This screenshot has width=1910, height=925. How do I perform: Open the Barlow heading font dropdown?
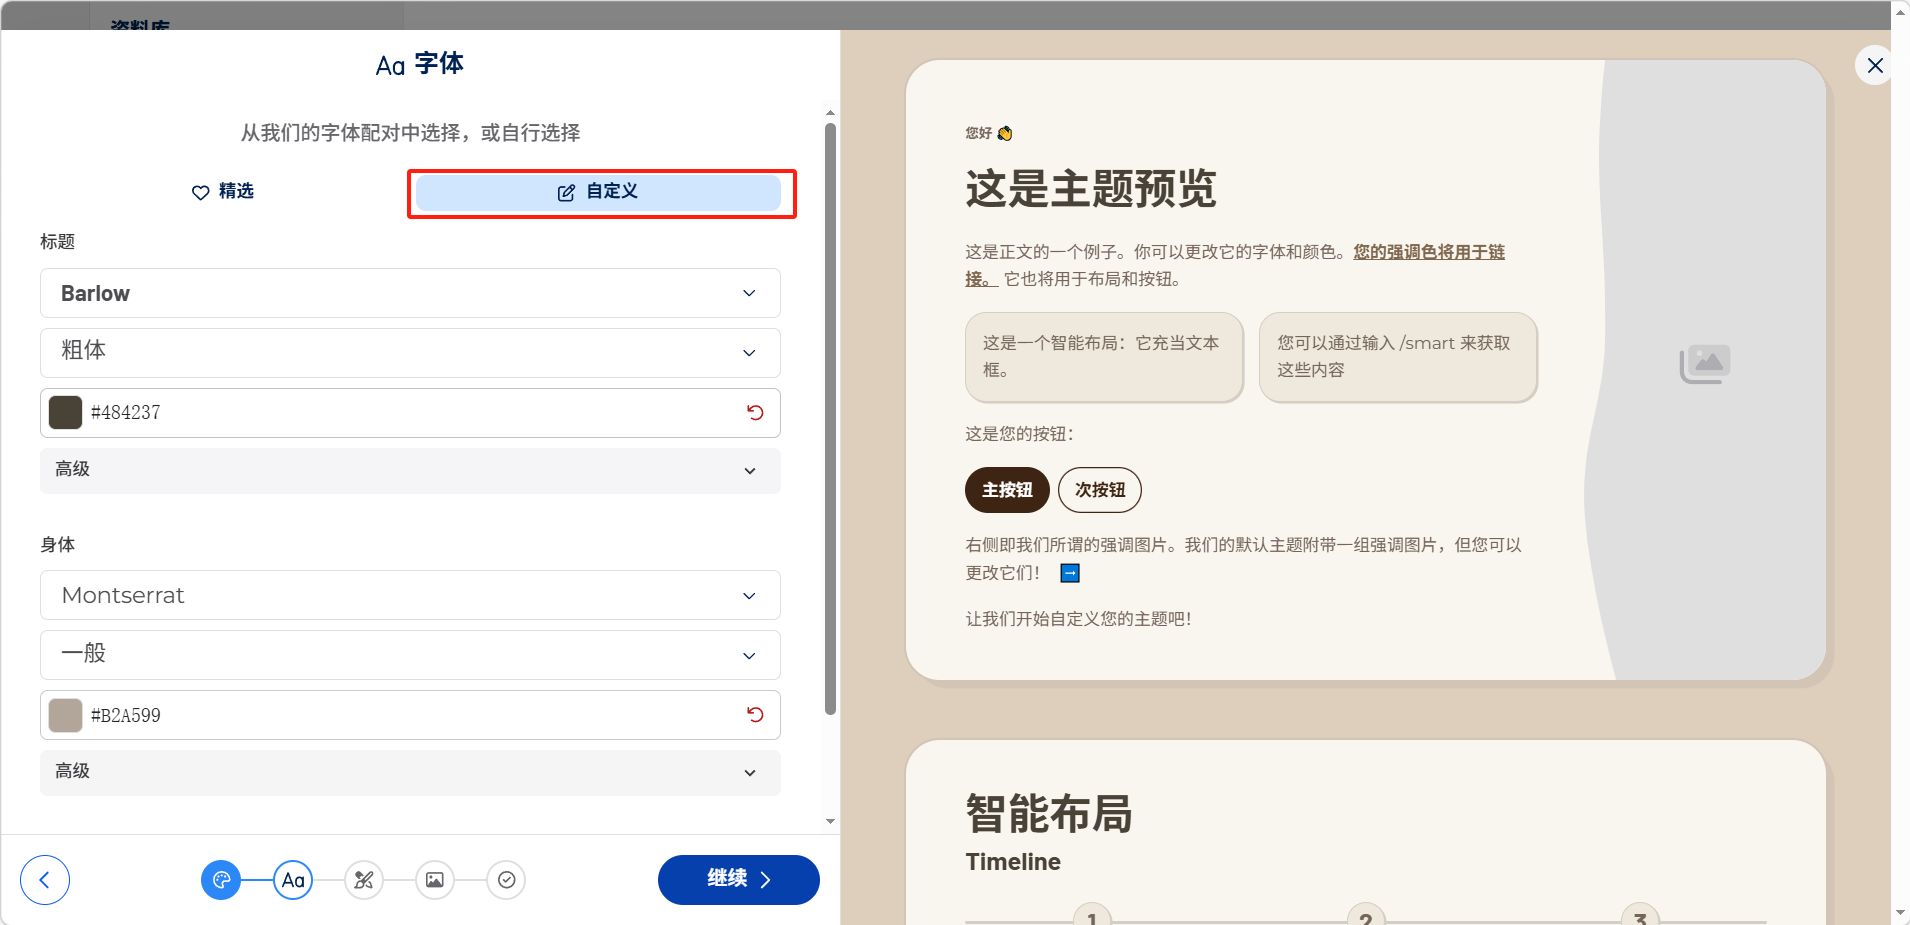coord(410,293)
